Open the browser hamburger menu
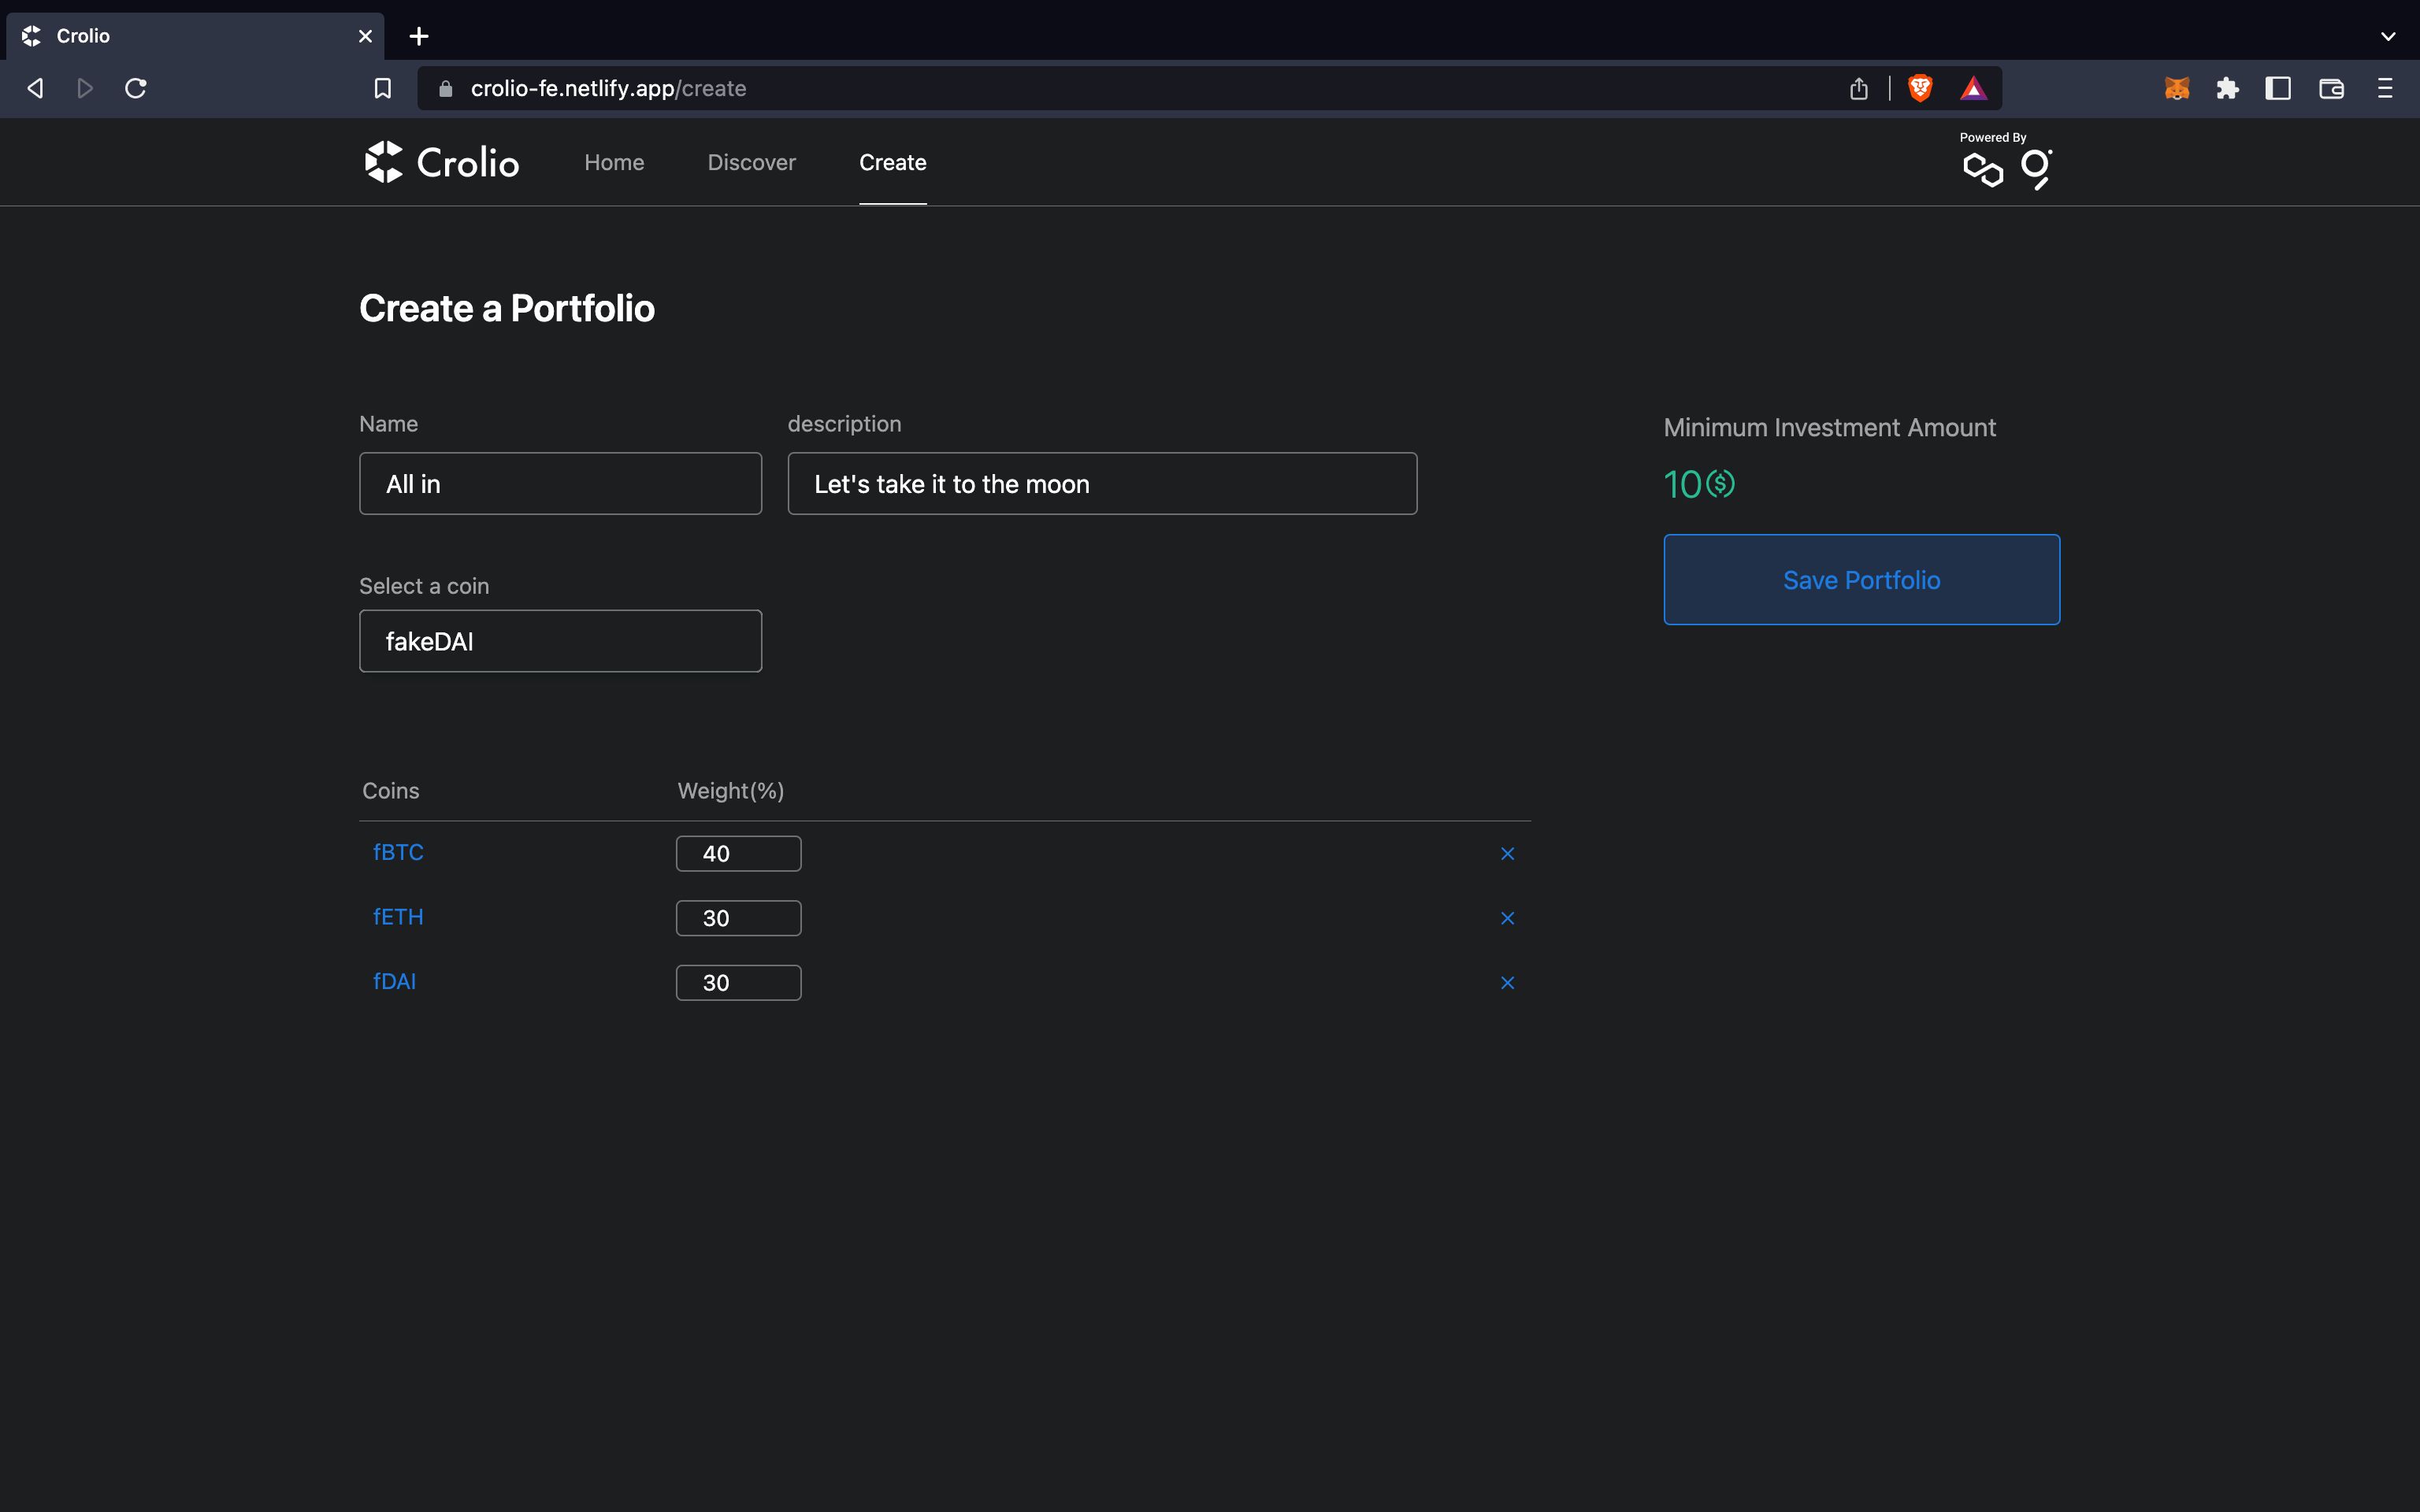The width and height of the screenshot is (2420, 1512). pos(2385,88)
